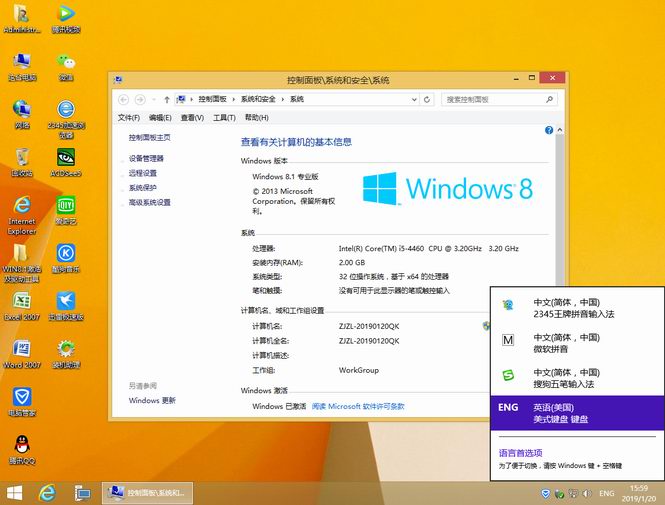The height and width of the screenshot is (505, 665).
Task: Click the refresh button in address bar
Action: coord(427,99)
